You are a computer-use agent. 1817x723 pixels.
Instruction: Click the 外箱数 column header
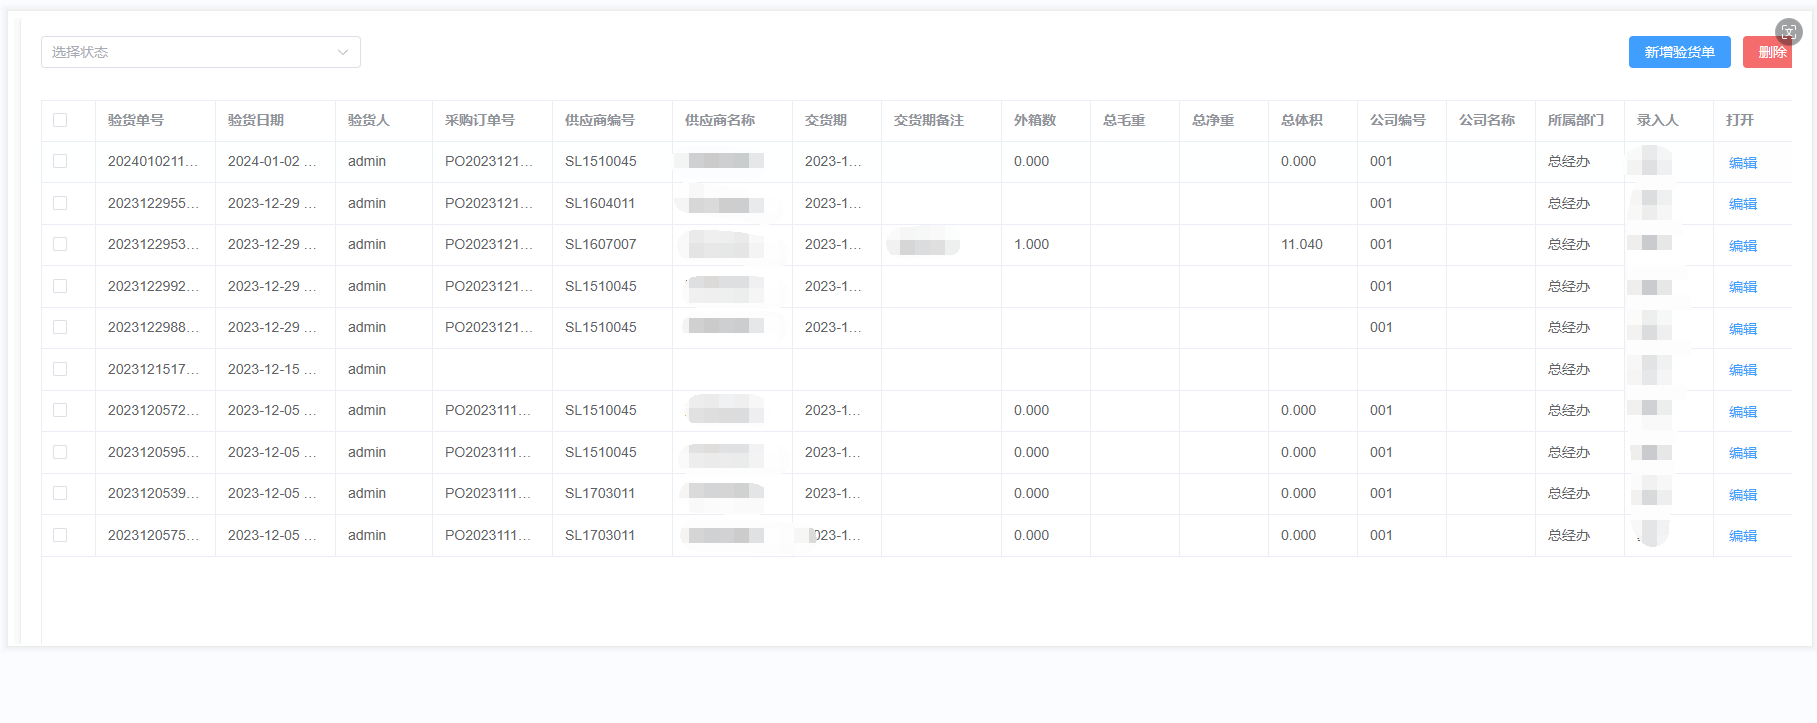coord(1035,120)
